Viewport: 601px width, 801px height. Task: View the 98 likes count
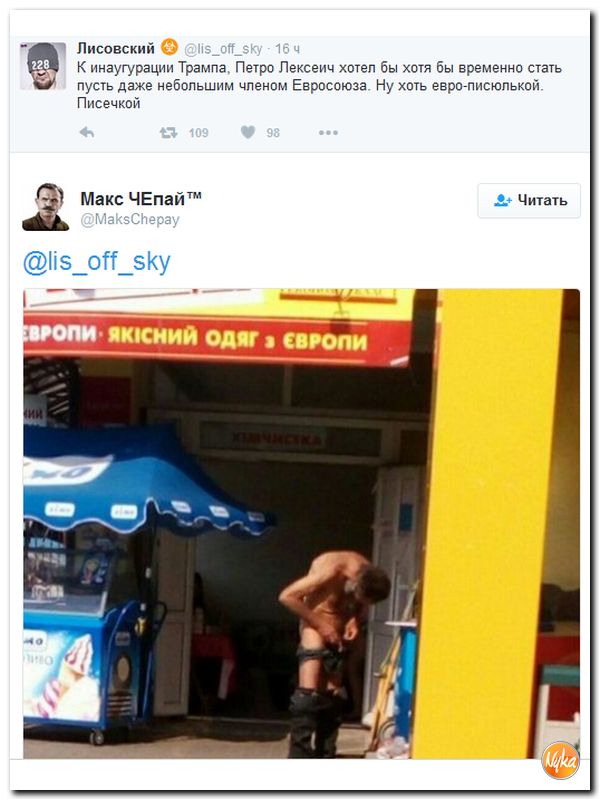click(x=273, y=133)
